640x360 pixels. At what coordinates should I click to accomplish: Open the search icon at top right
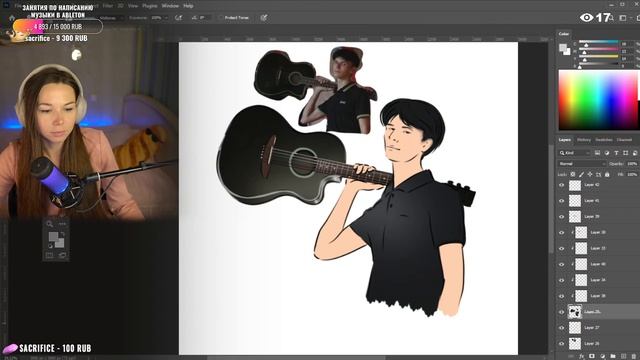pyautogui.click(x=611, y=18)
